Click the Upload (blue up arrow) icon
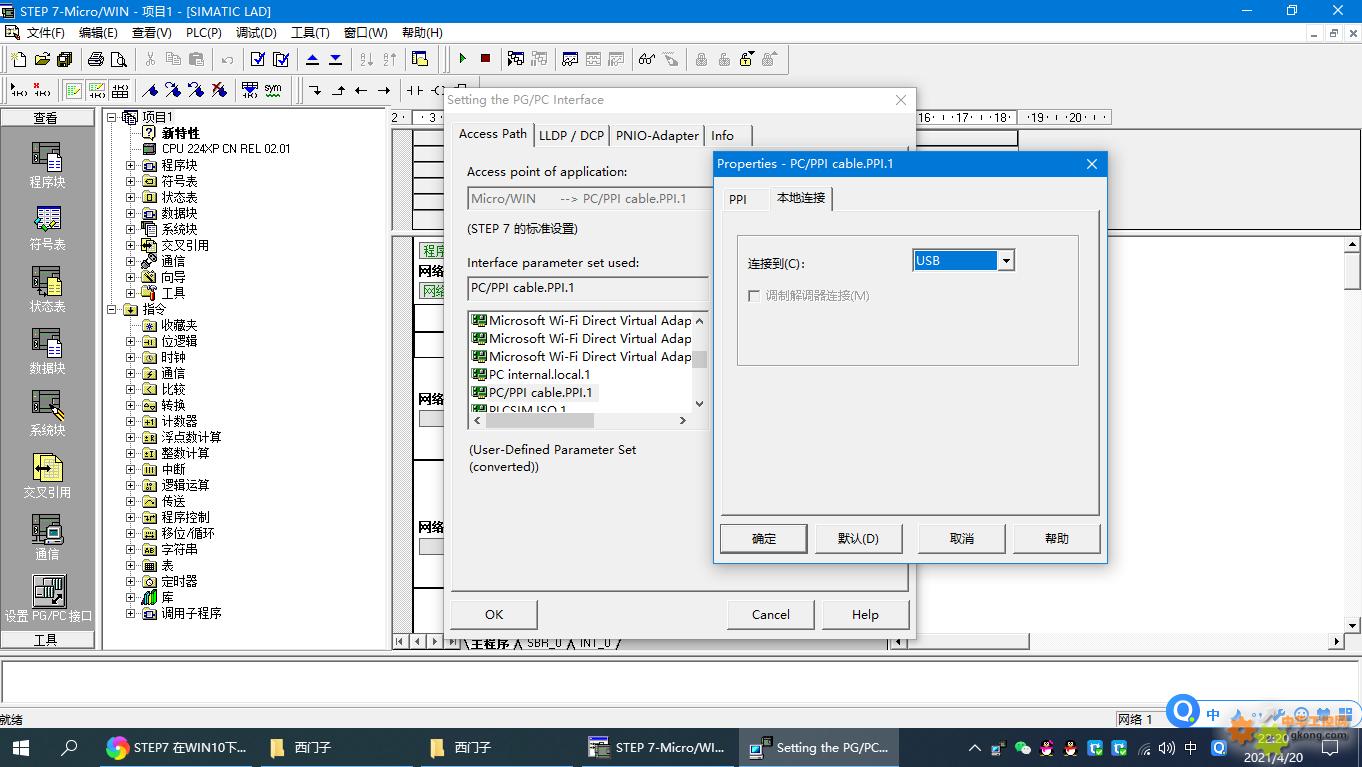Image resolution: width=1362 pixels, height=767 pixels. coord(312,59)
